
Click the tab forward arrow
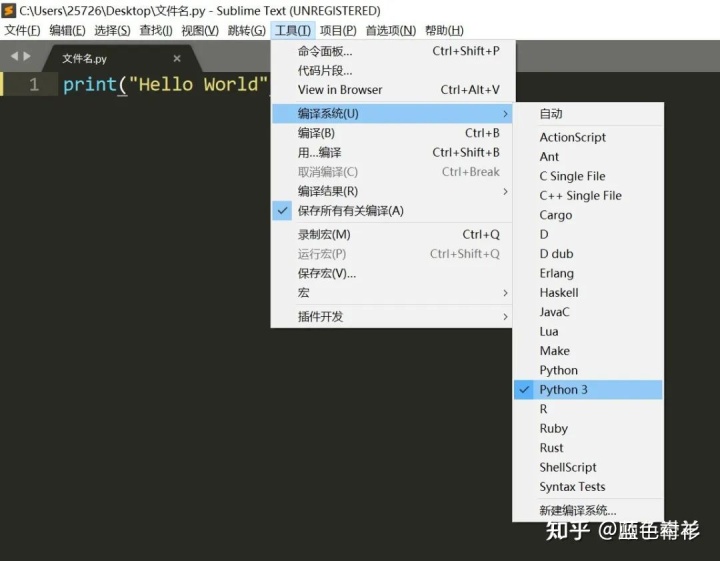[27, 56]
